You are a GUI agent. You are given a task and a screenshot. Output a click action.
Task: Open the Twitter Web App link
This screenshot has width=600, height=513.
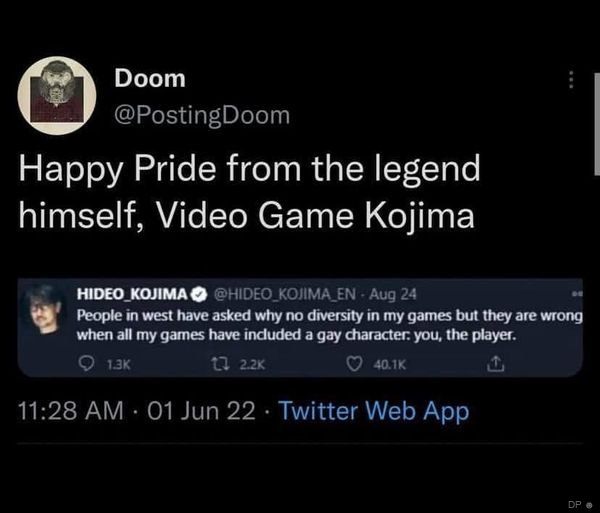pos(373,411)
